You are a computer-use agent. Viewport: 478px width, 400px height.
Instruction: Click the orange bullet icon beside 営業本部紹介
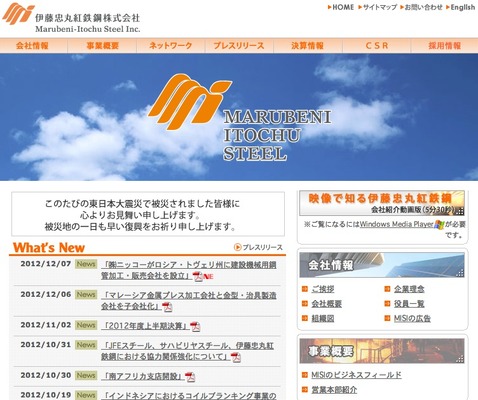(305, 389)
